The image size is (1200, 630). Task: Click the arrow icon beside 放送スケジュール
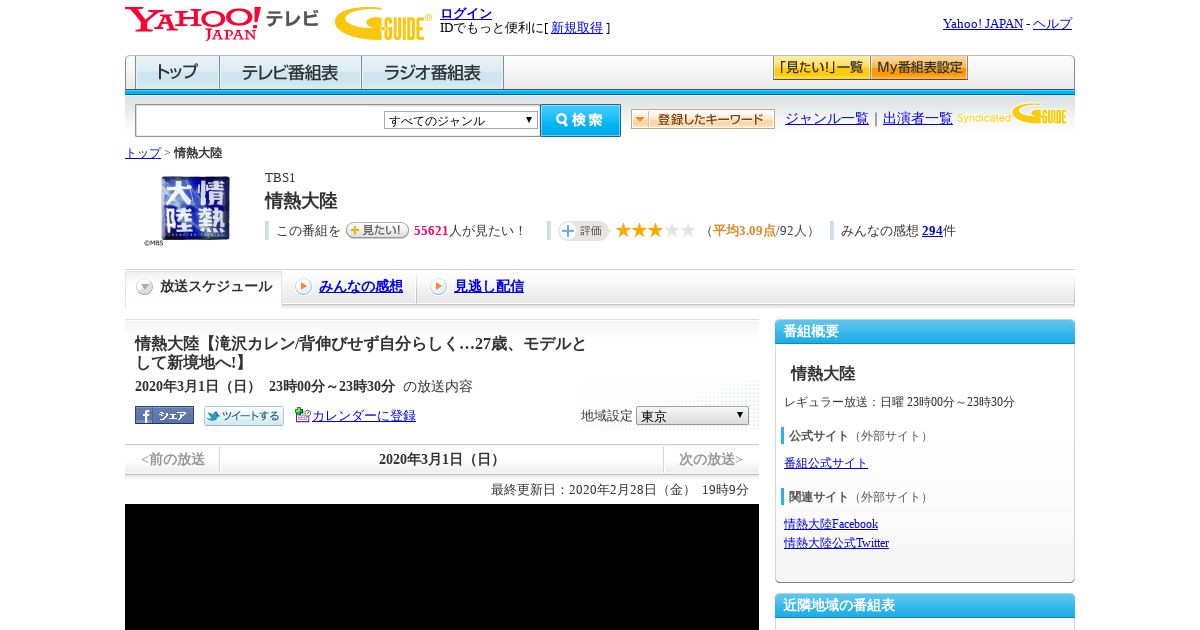click(x=145, y=287)
